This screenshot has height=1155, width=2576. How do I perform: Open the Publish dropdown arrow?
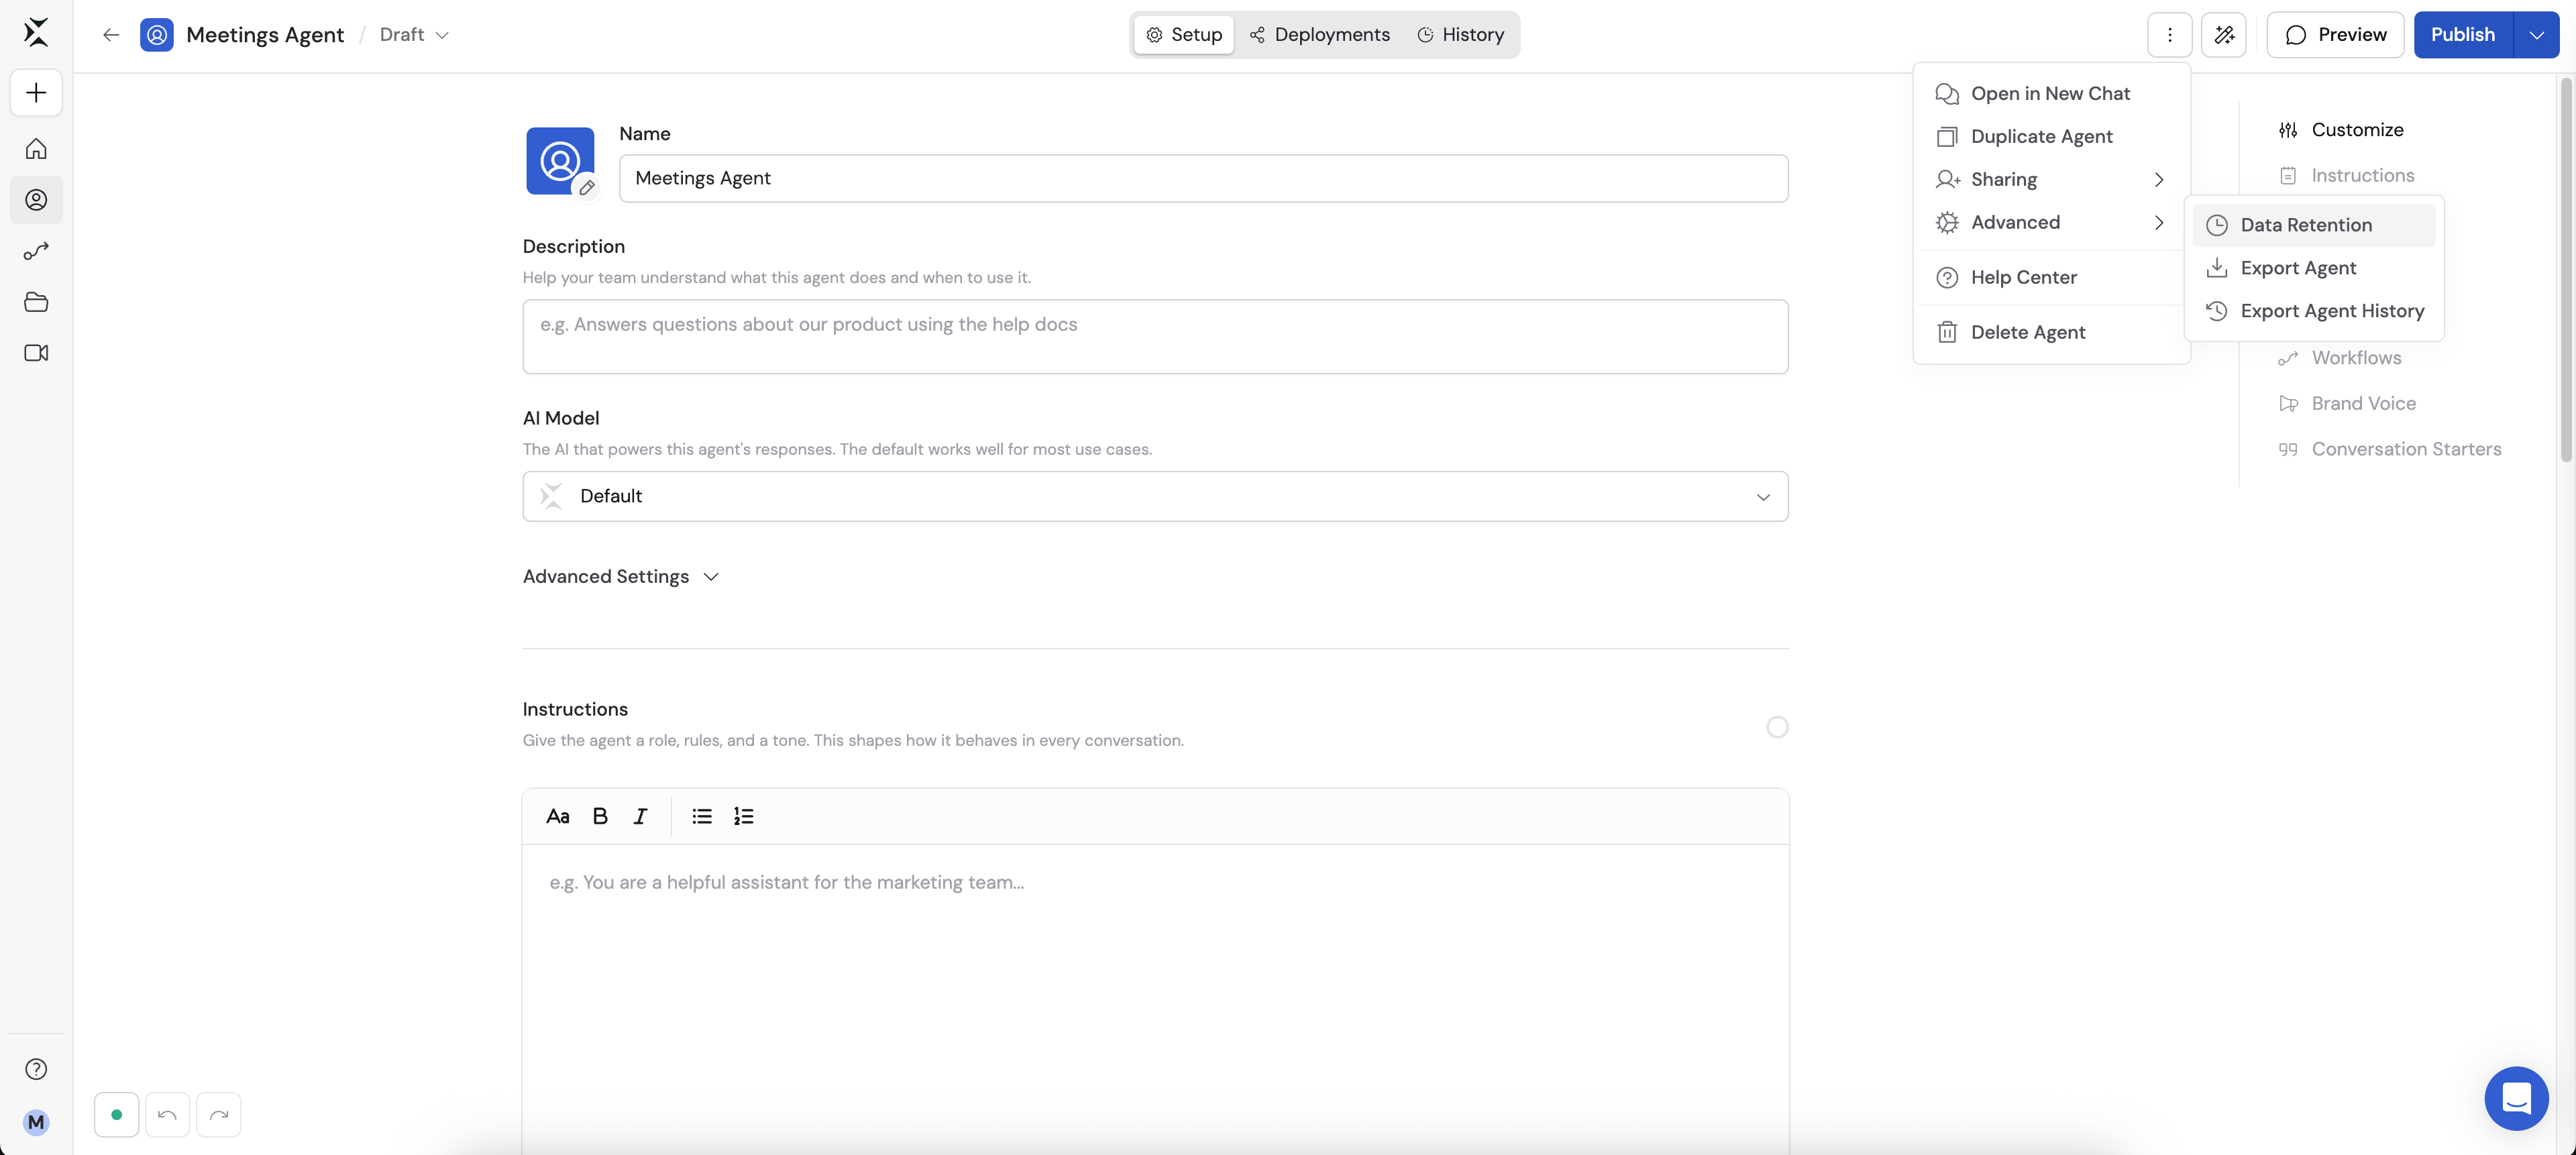(x=2537, y=35)
